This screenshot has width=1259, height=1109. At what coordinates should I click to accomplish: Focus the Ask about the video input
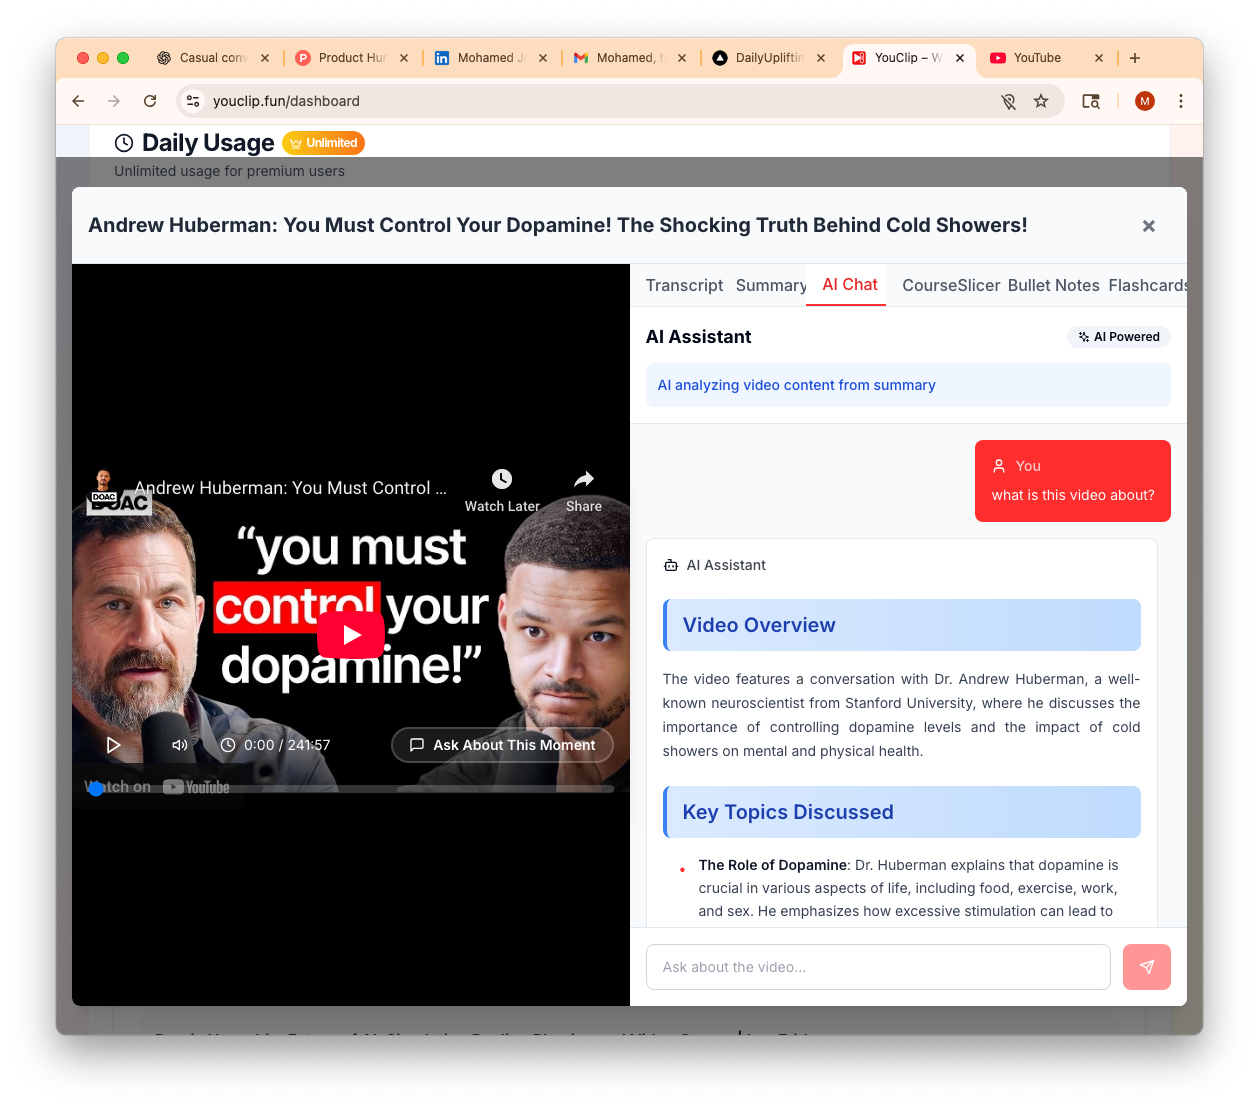(878, 967)
